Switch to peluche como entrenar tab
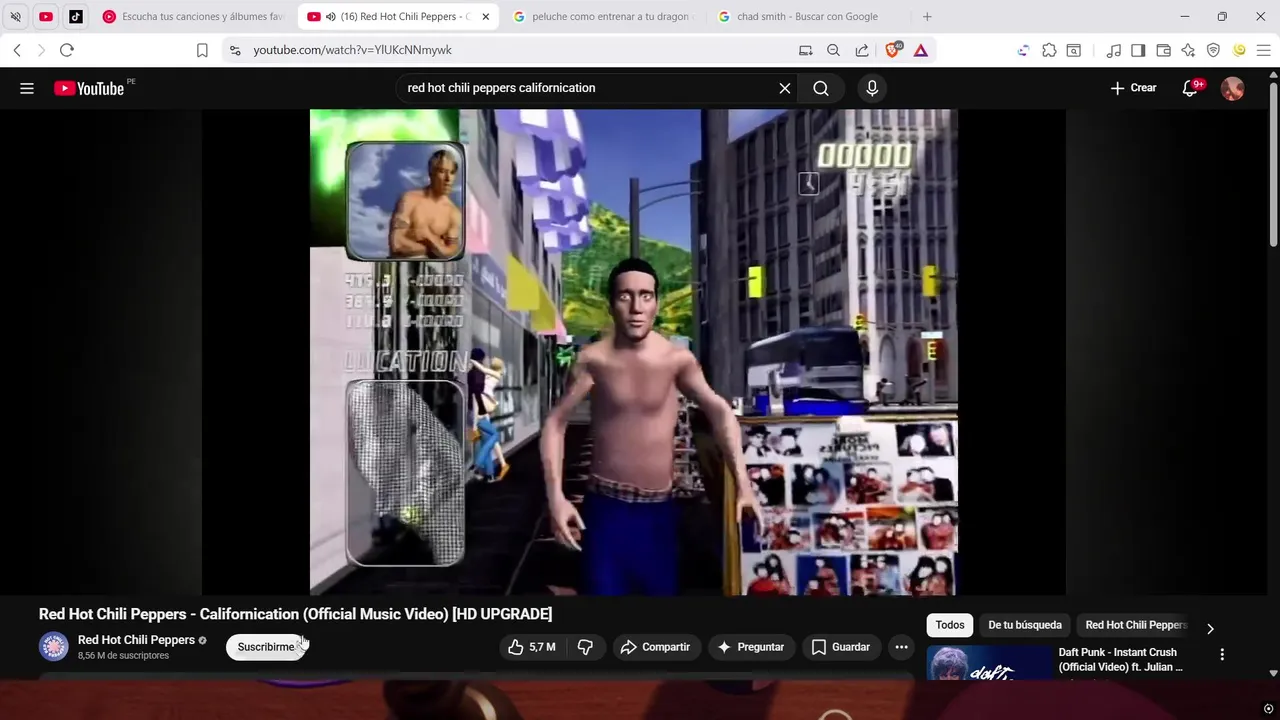Screen dimensions: 1280x720 click(603, 17)
